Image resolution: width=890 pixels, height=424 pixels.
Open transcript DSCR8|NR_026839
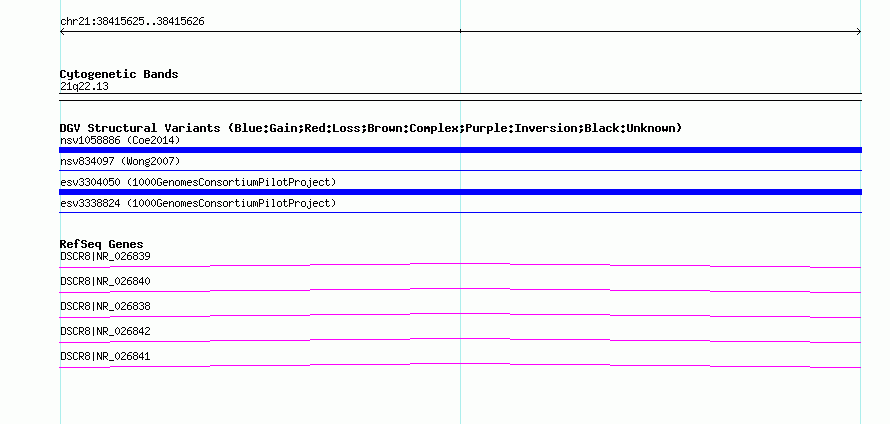click(105, 257)
